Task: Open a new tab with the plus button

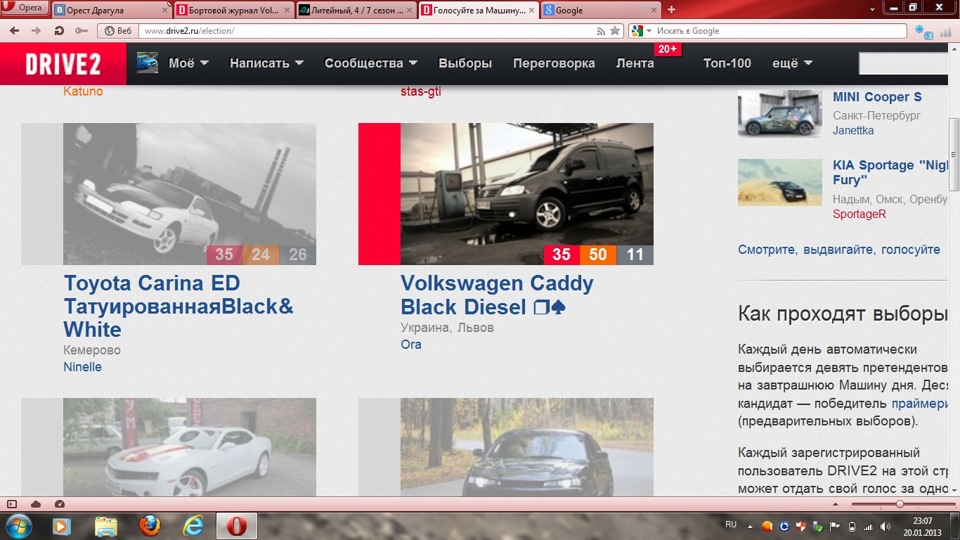Action: pos(671,10)
